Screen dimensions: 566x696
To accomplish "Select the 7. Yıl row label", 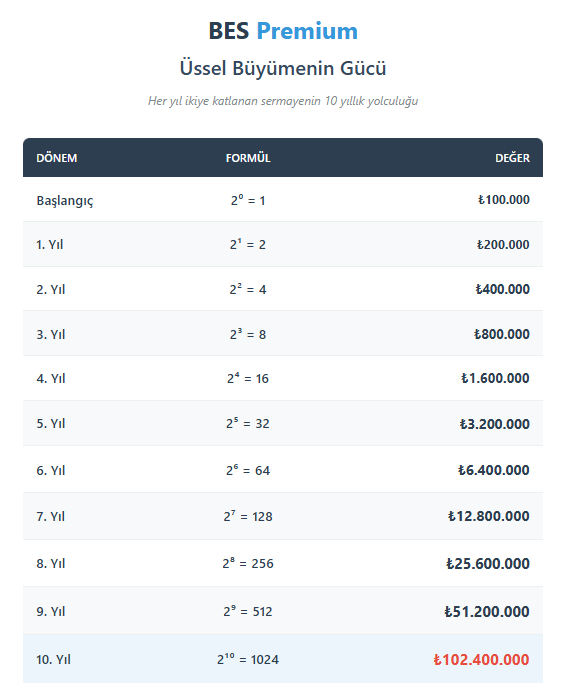I will point(51,517).
